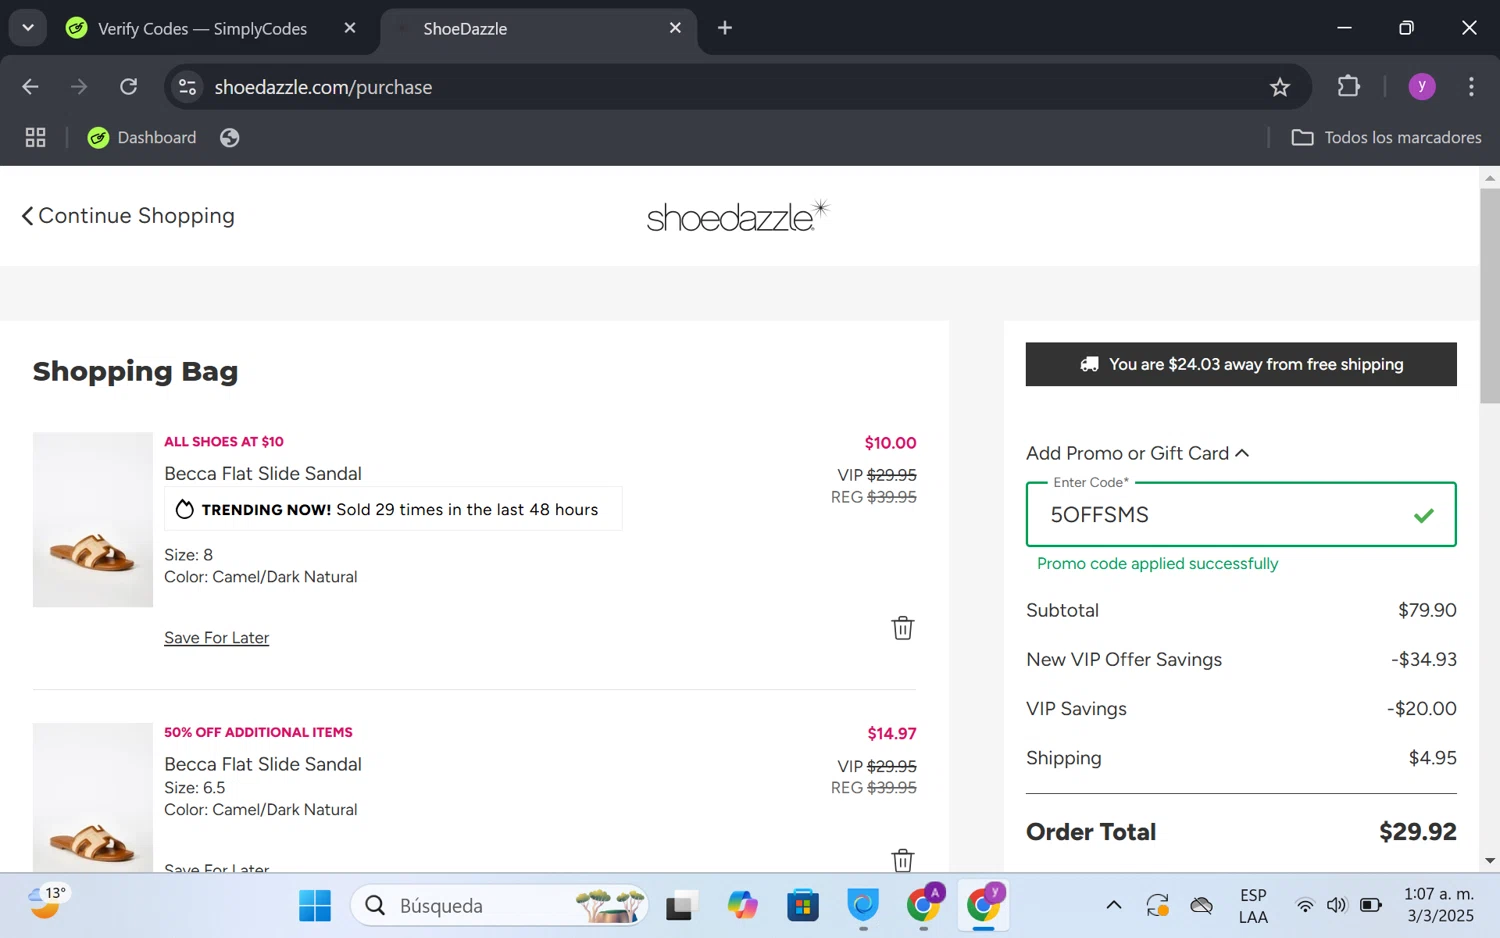Open the Todos los marcadores folder
The image size is (1500, 938).
pyautogui.click(x=1387, y=138)
